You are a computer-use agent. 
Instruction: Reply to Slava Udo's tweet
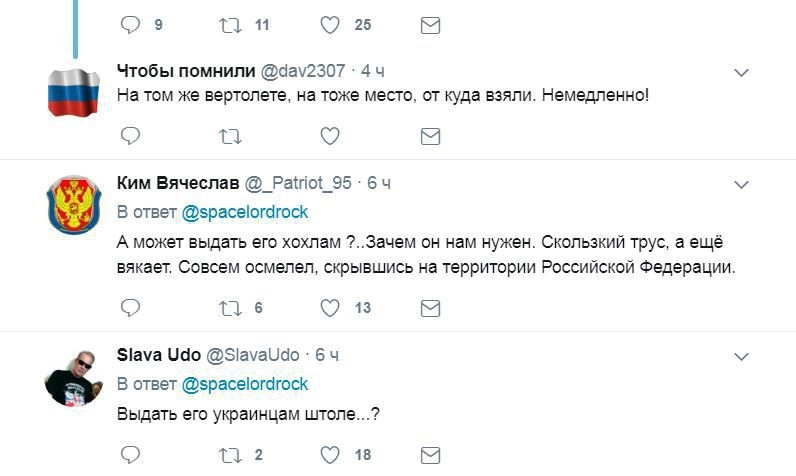pos(130,455)
